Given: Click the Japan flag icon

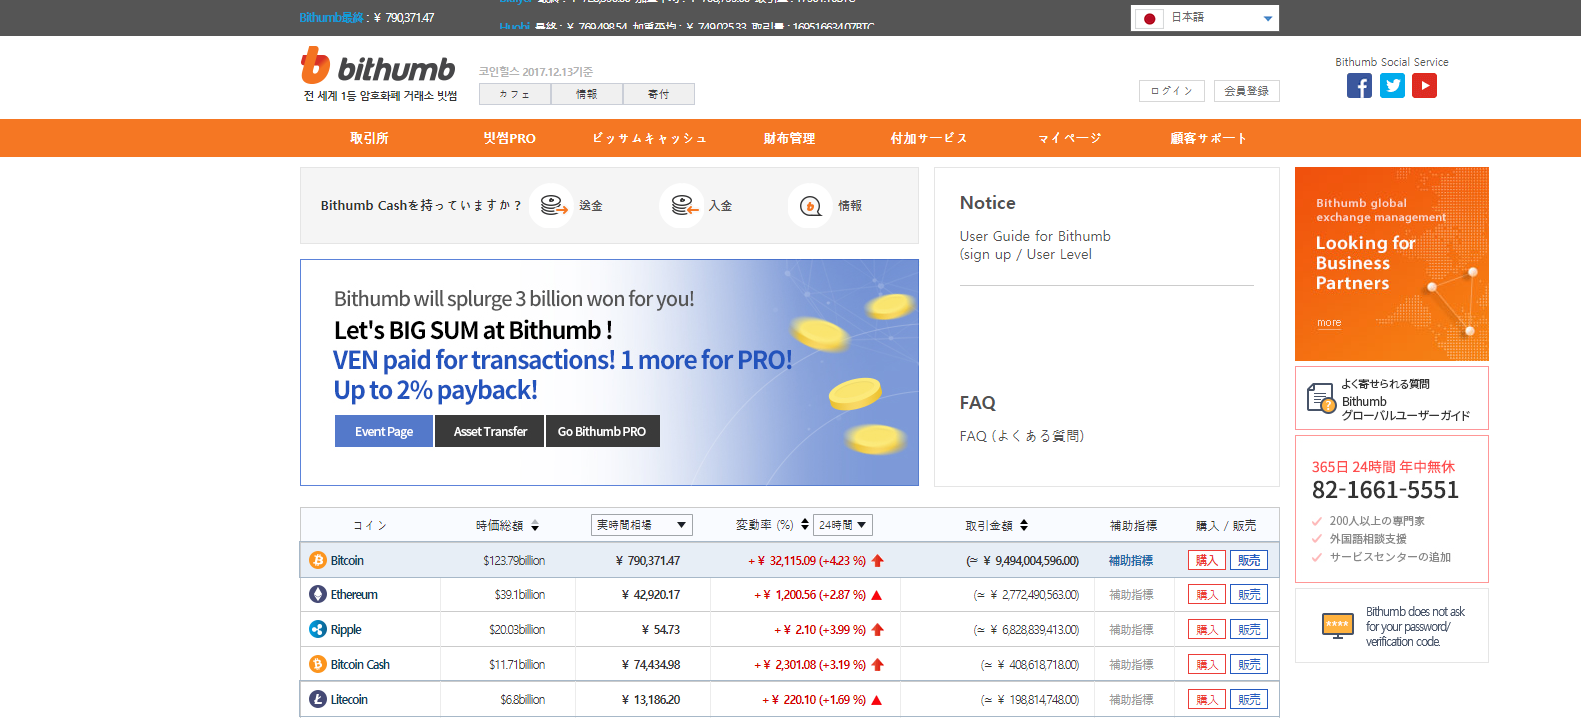Looking at the screenshot, I should click(x=1150, y=18).
